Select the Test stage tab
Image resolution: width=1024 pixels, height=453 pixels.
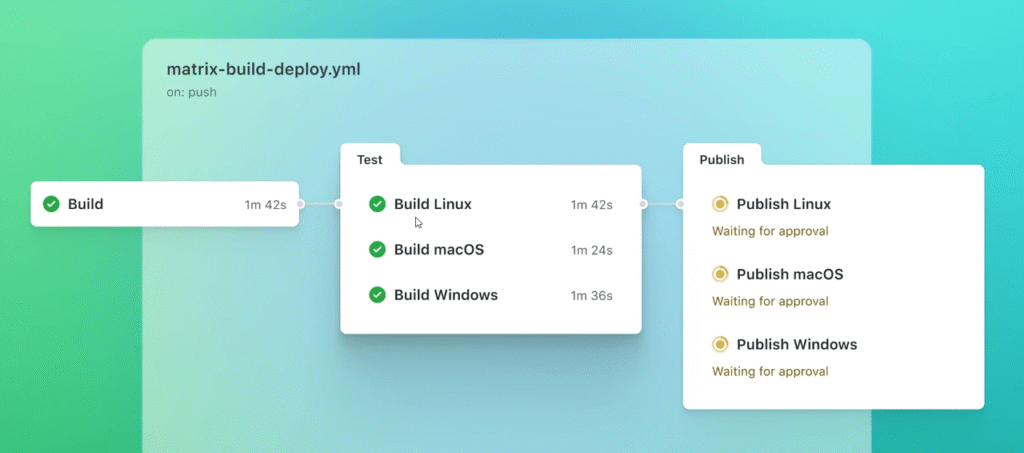[370, 159]
